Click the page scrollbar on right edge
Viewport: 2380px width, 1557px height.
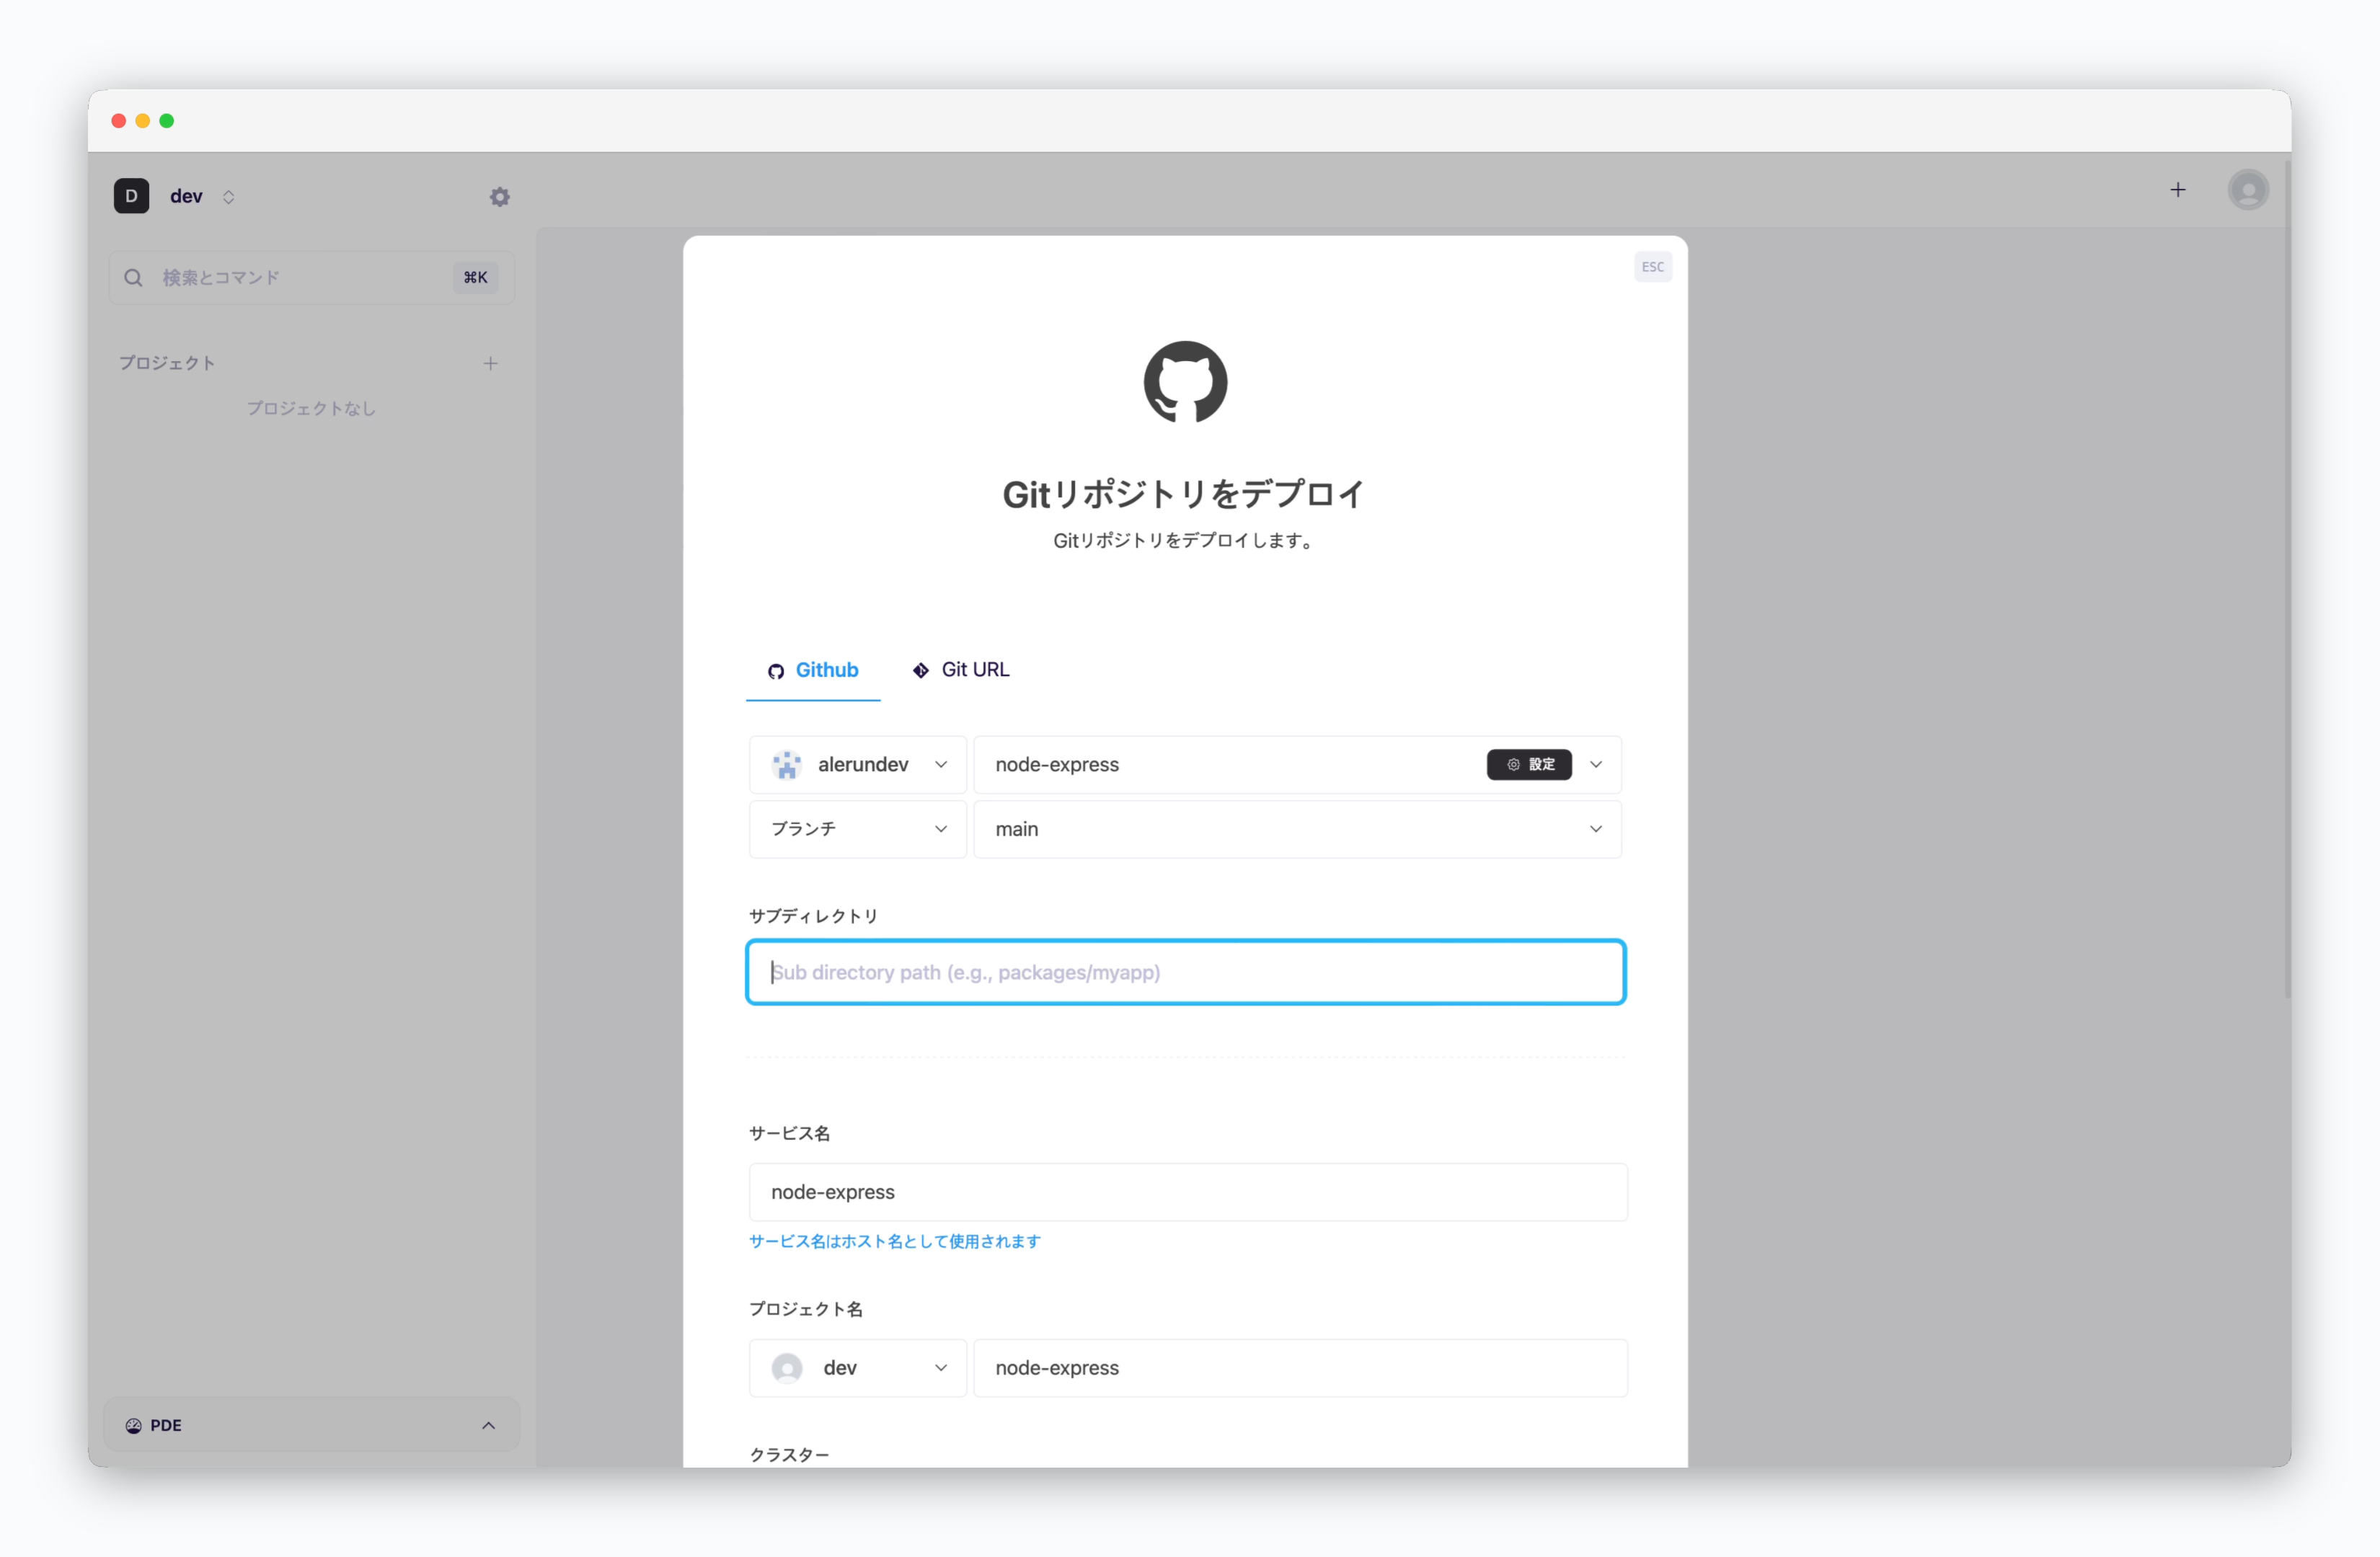pyautogui.click(x=2286, y=580)
